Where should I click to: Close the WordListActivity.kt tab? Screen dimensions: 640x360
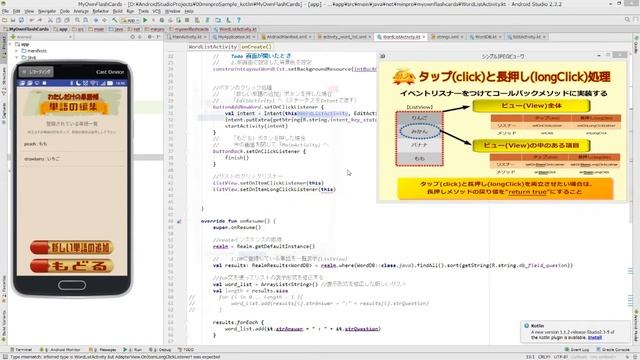[x=424, y=37]
